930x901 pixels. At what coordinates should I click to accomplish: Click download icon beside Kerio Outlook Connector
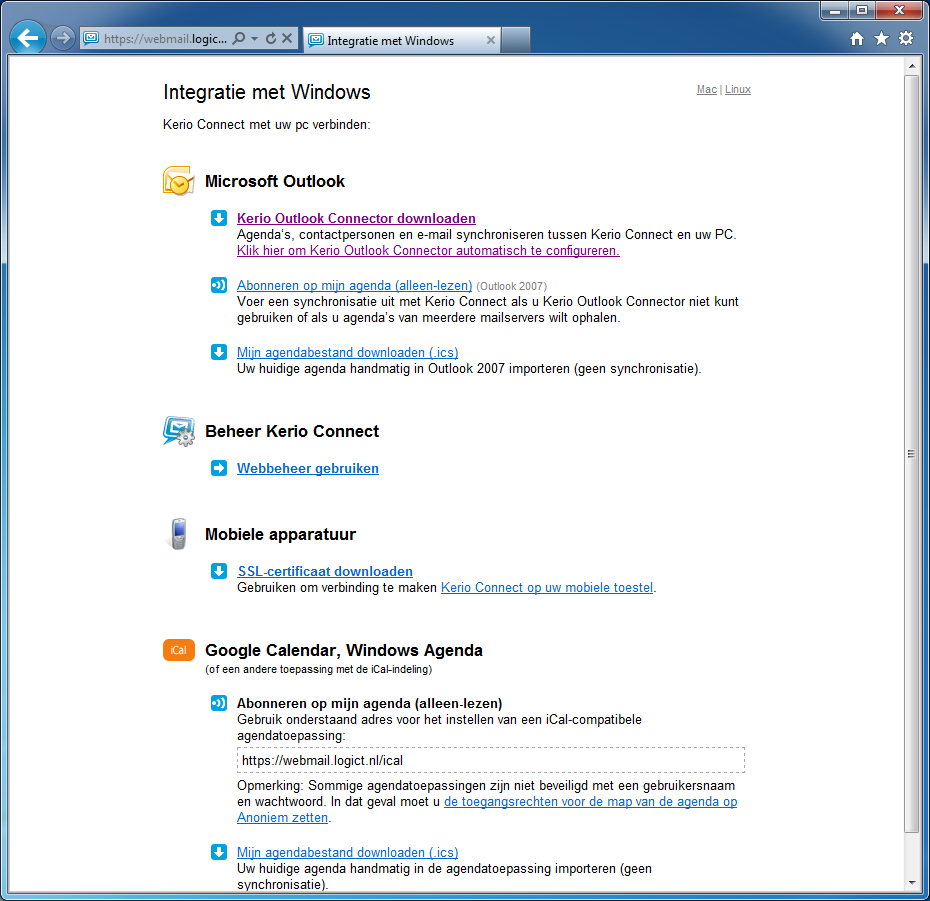point(219,218)
